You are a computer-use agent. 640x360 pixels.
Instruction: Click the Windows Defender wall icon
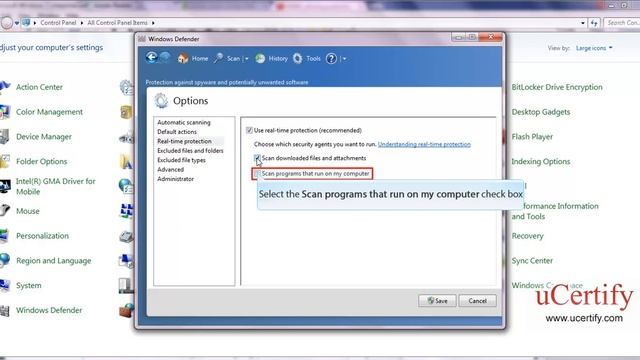4,311
